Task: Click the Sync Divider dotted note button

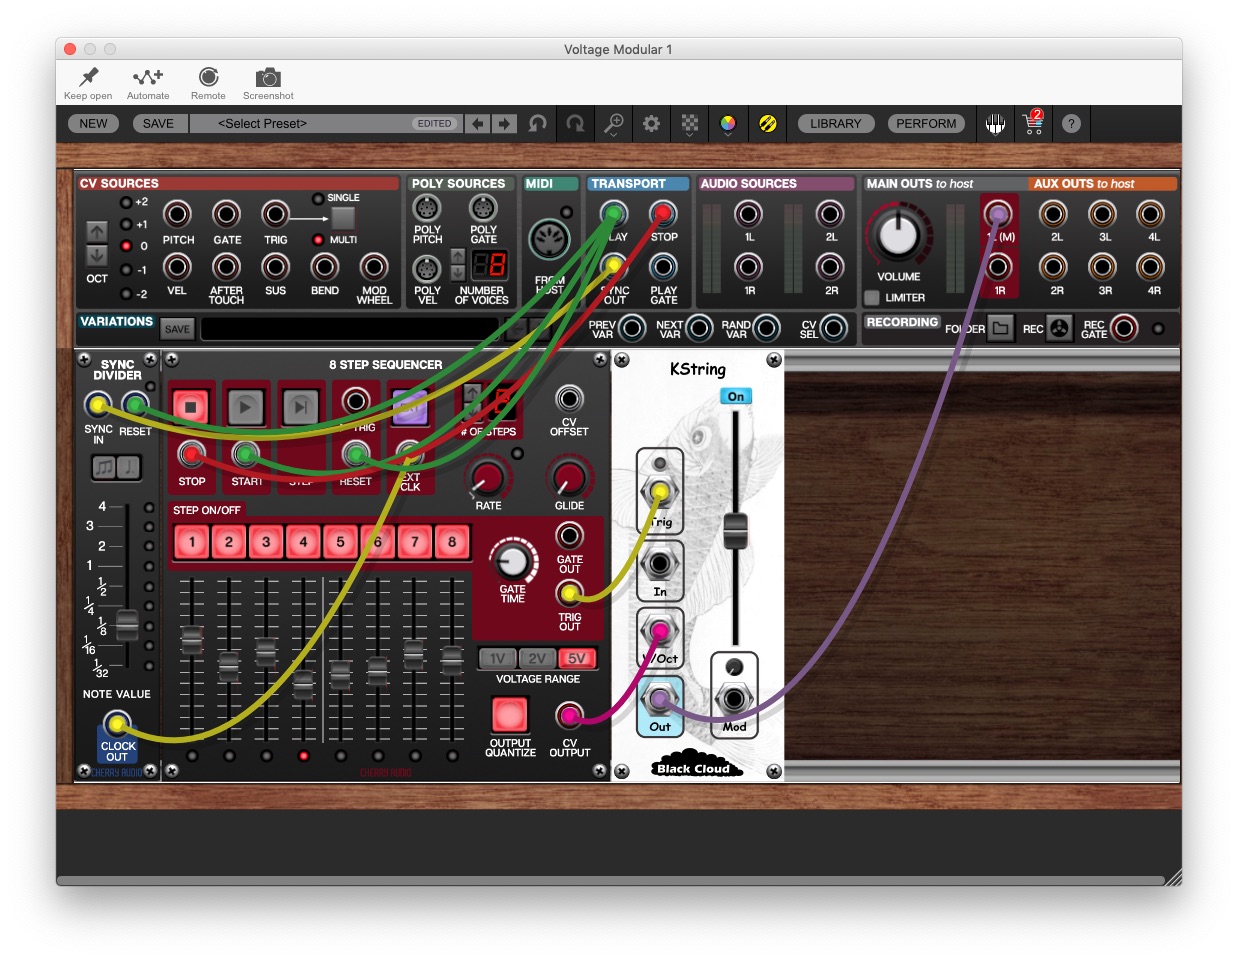Action: [x=129, y=467]
